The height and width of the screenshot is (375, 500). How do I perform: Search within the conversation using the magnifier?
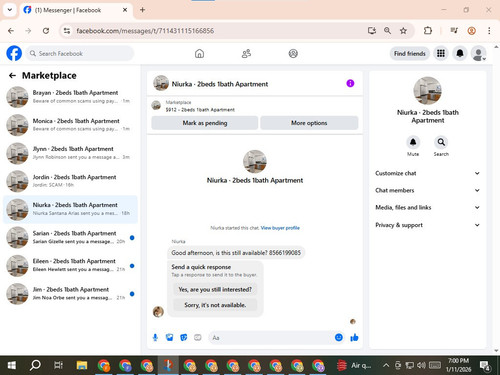[441, 142]
